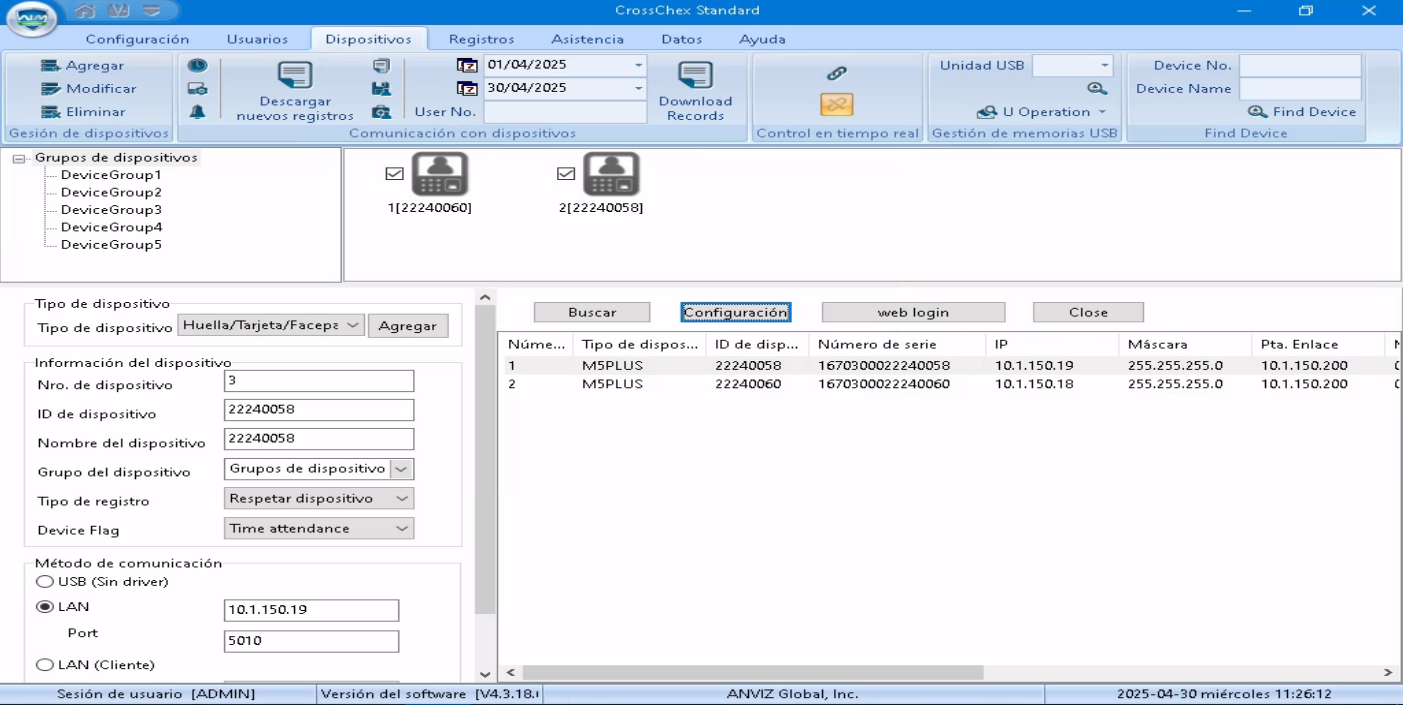Open the start date 01/04/2025 dropdown
Screen dimensions: 1403x705
[x=638, y=65]
